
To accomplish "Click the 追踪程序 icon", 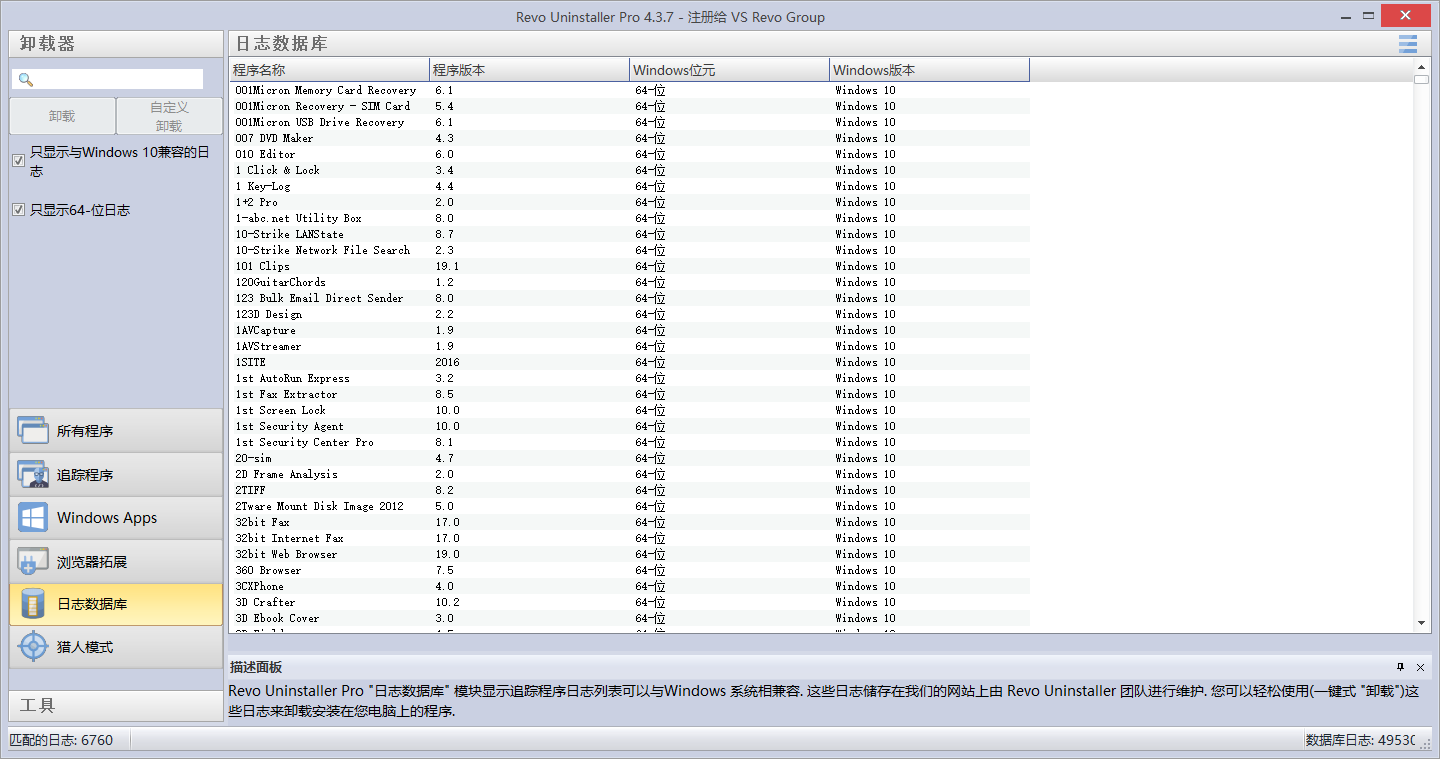I will click(33, 474).
